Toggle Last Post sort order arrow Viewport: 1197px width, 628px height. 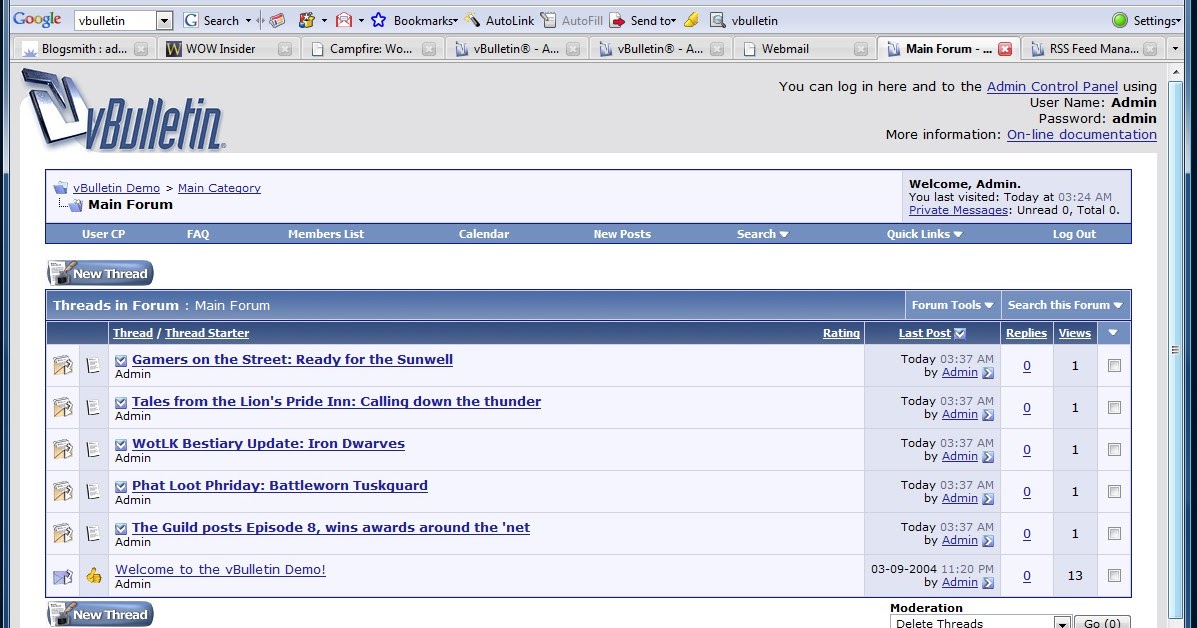960,333
